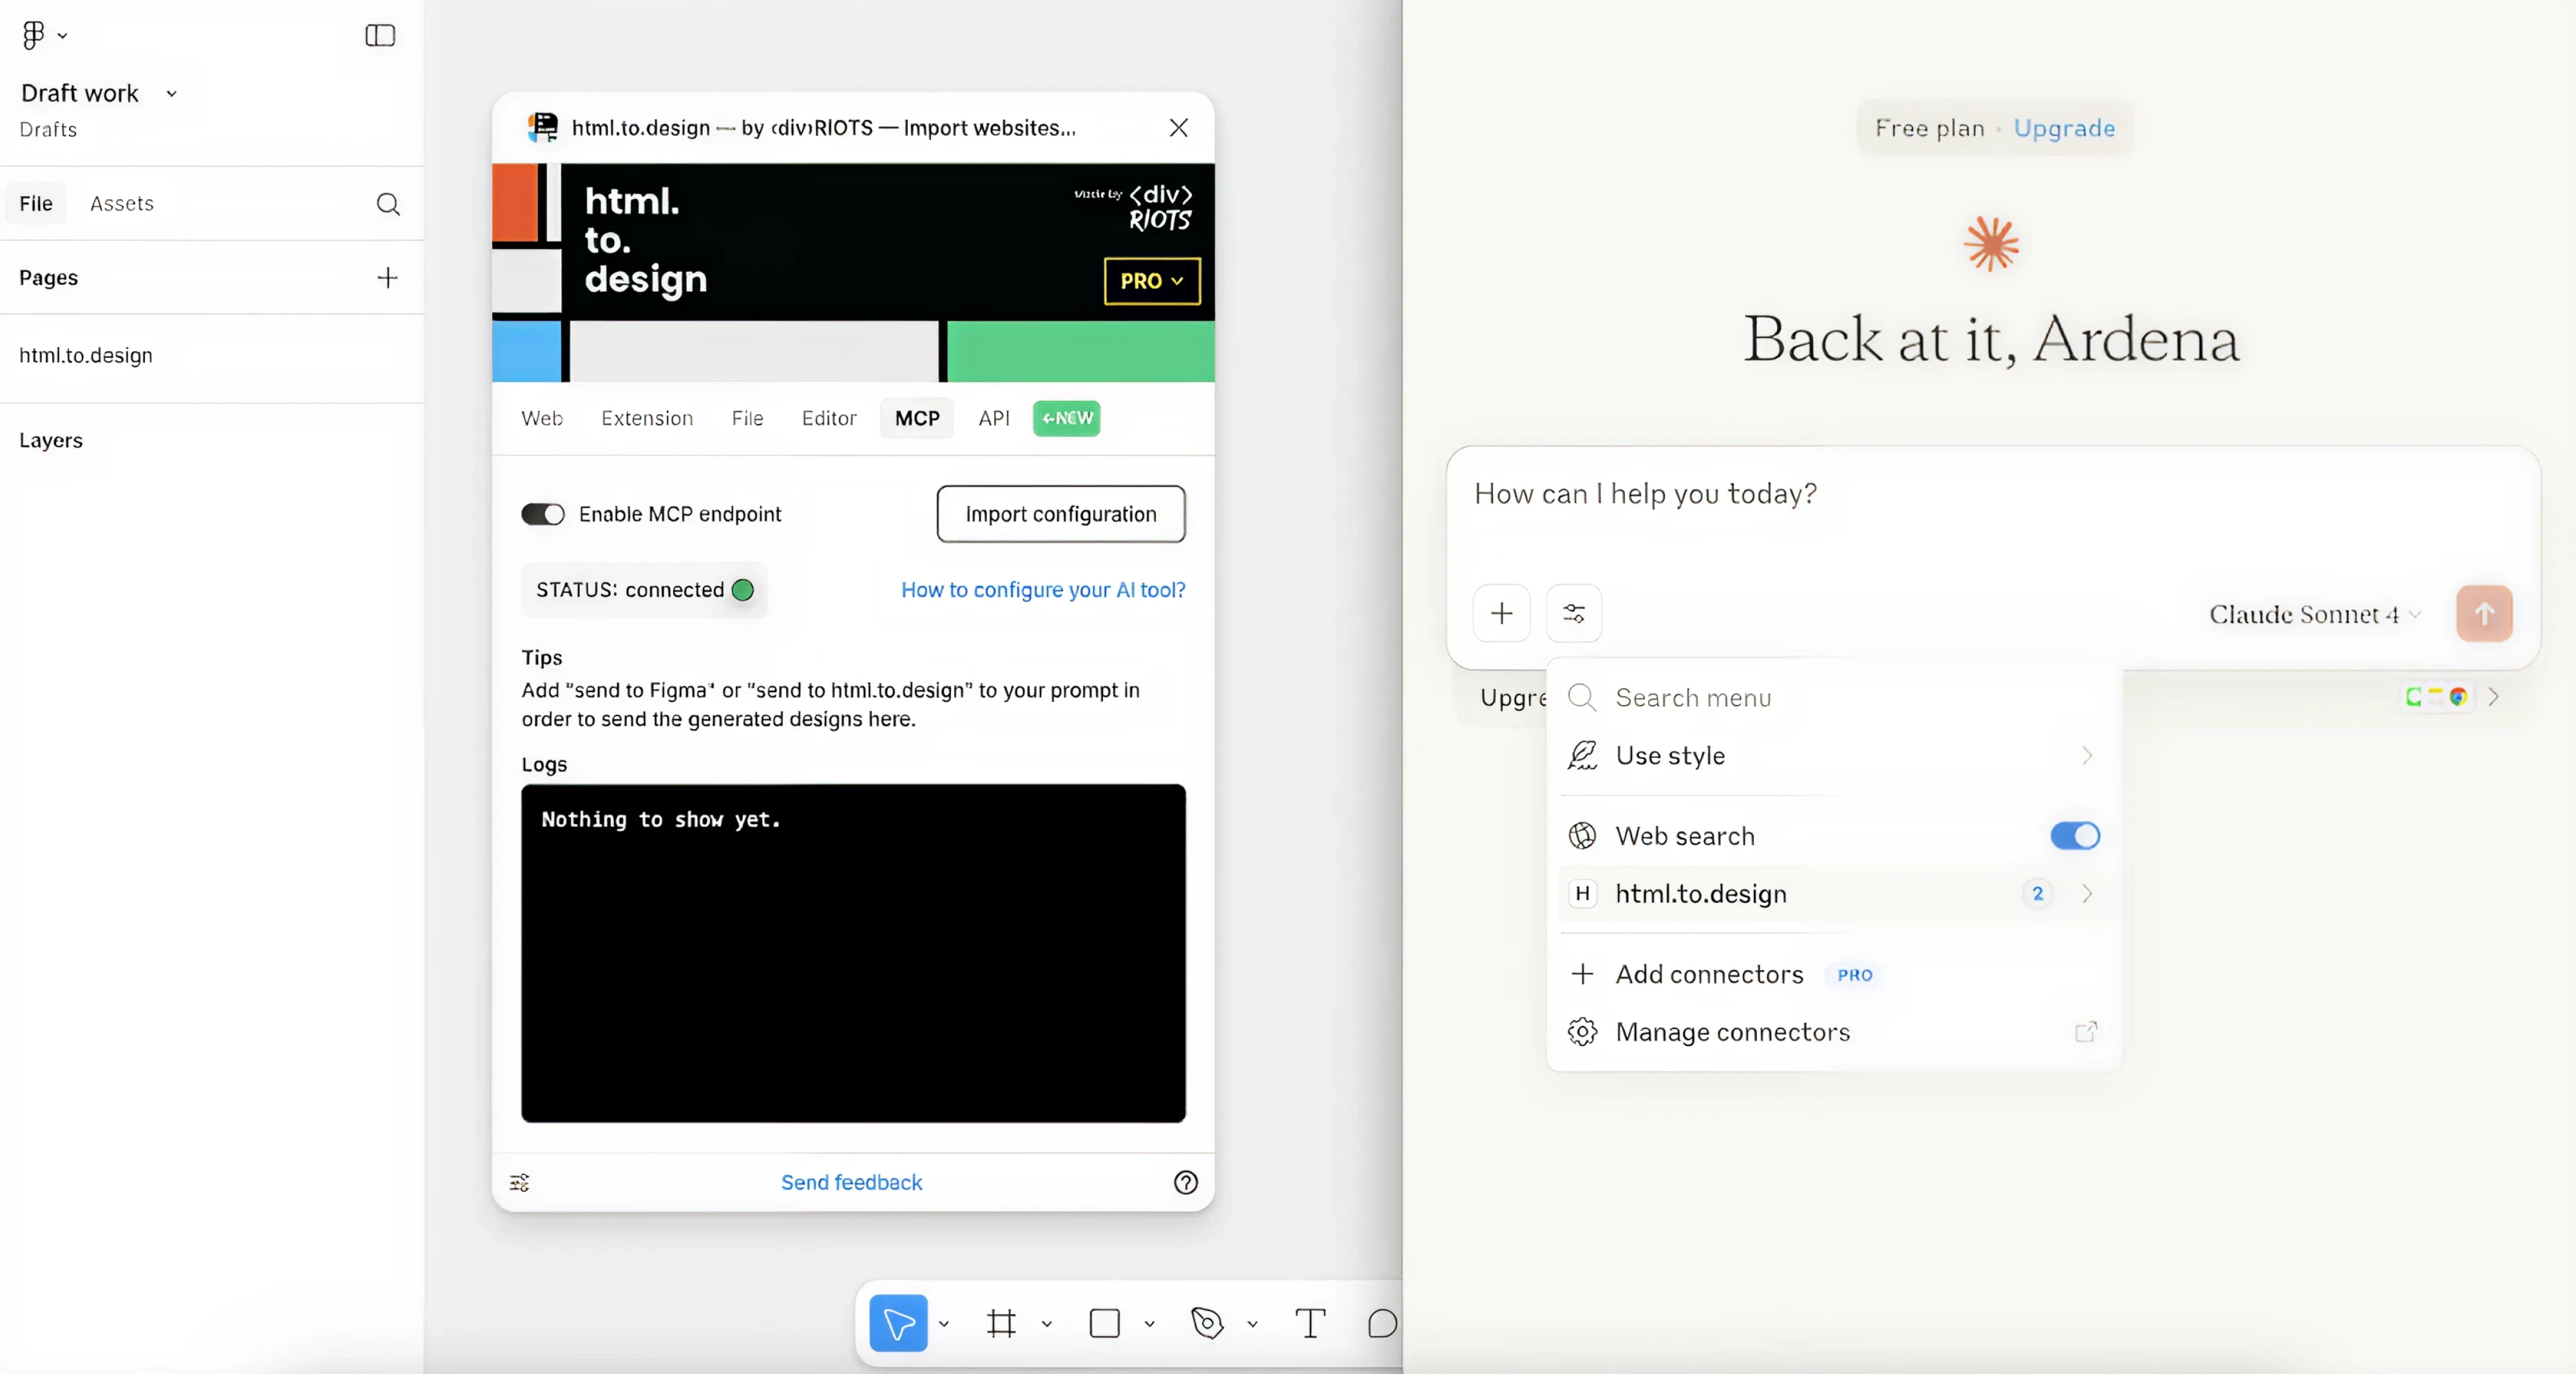
Task: Click the plus icon beside Add connectors
Action: [x=1582, y=973]
